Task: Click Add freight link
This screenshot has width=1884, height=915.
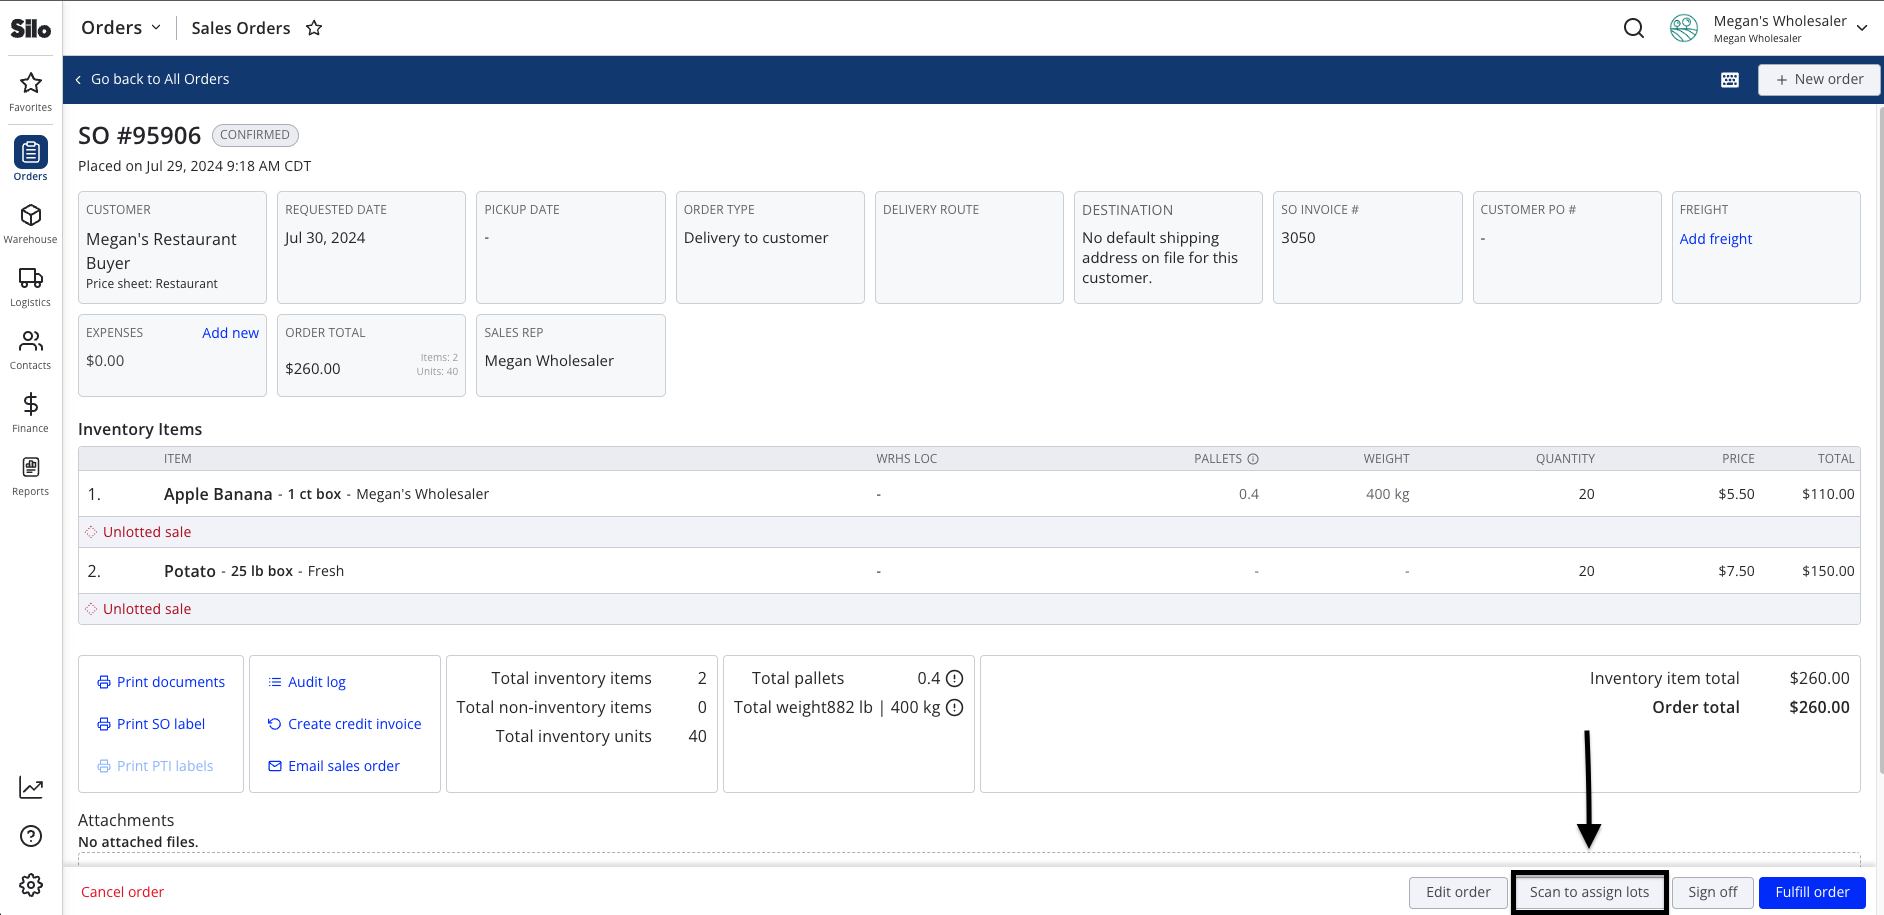Action: click(1716, 239)
